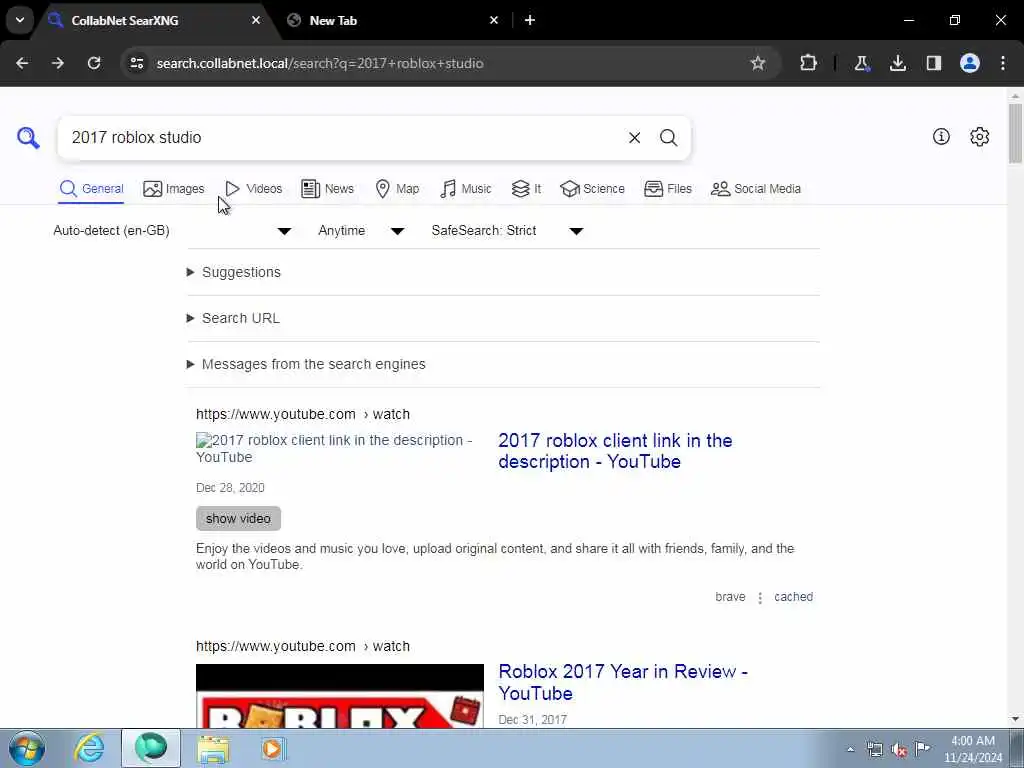Go back to previous page
This screenshot has height=768, width=1024.
pos(22,63)
